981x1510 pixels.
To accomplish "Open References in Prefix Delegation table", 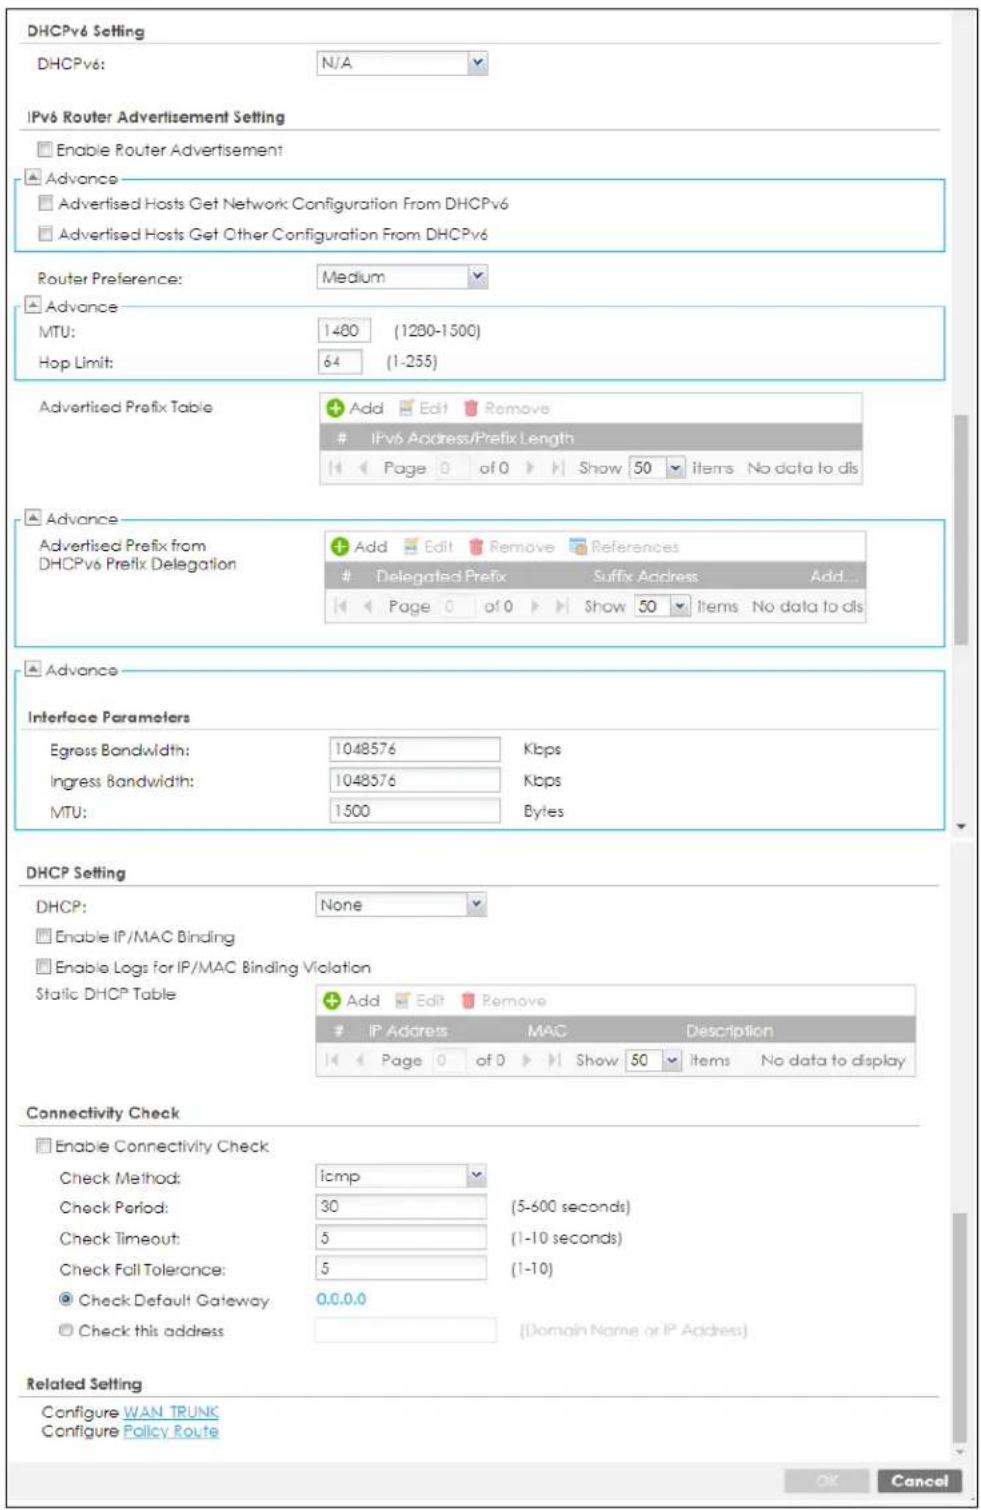I will [x=624, y=547].
